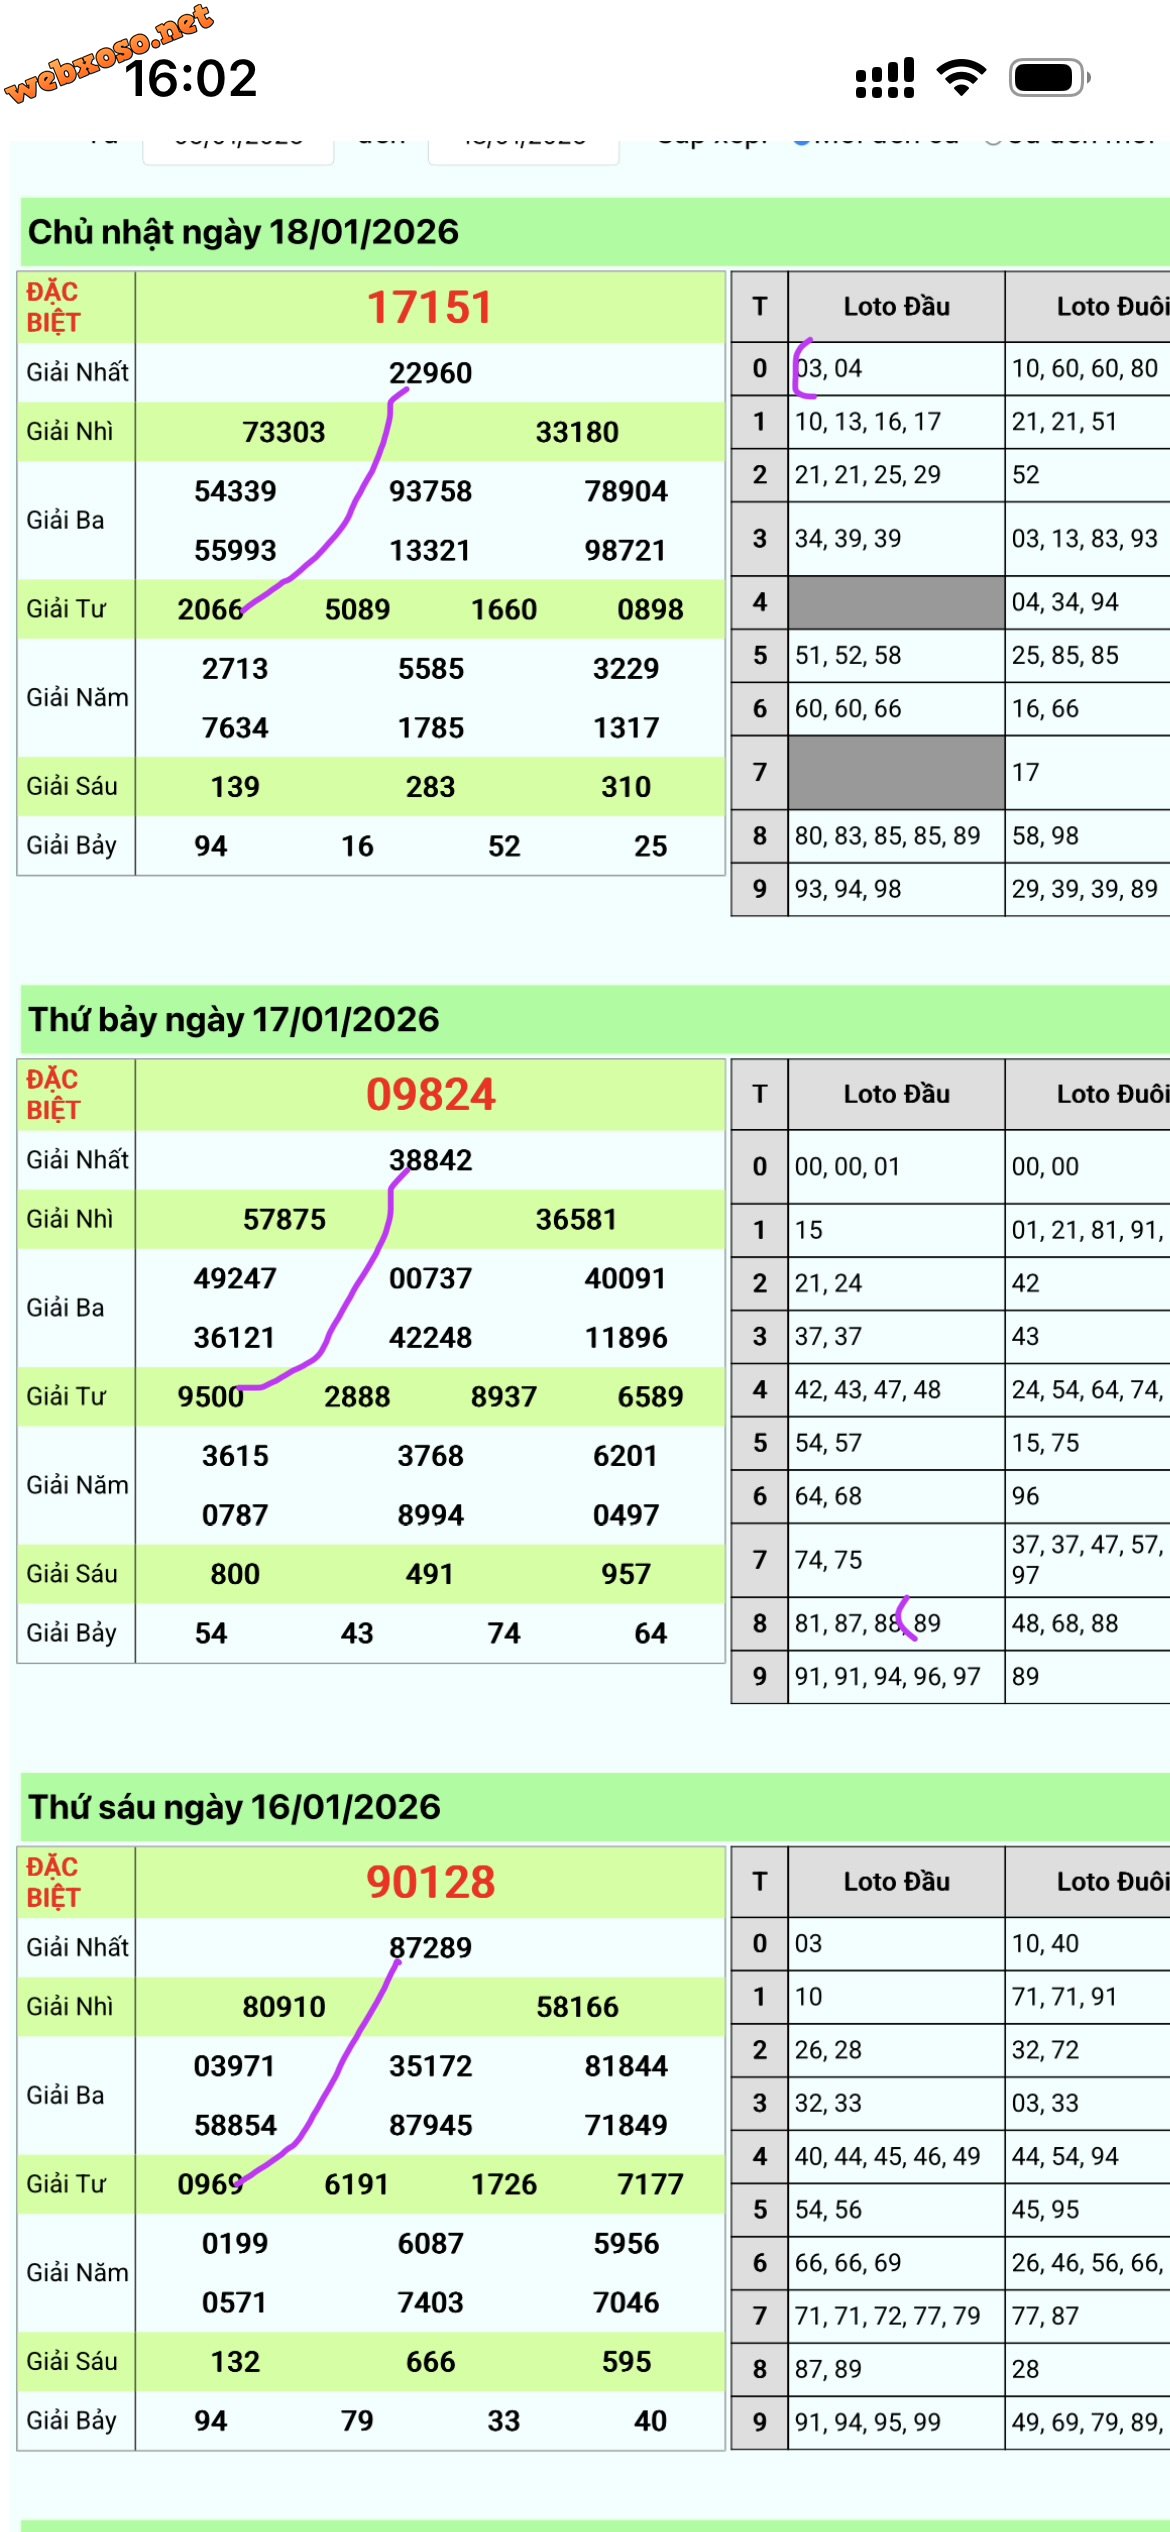Select seventh prize 74 on 17/01/2026

504,1633
